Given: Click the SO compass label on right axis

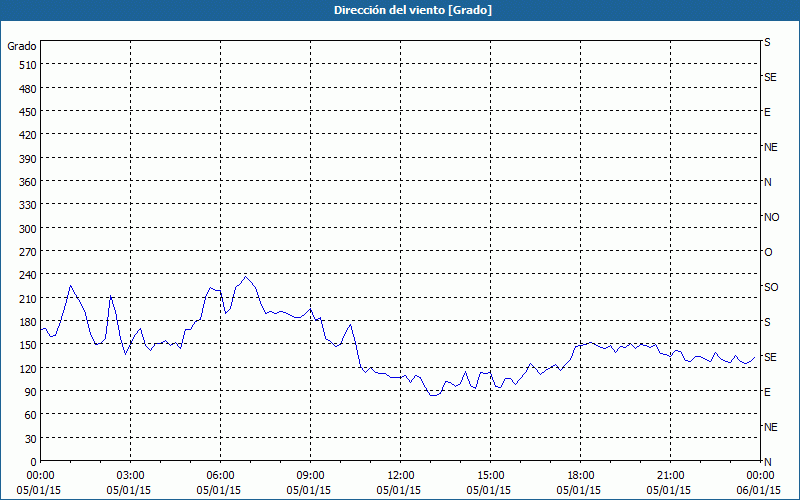Looking at the screenshot, I should [771, 287].
